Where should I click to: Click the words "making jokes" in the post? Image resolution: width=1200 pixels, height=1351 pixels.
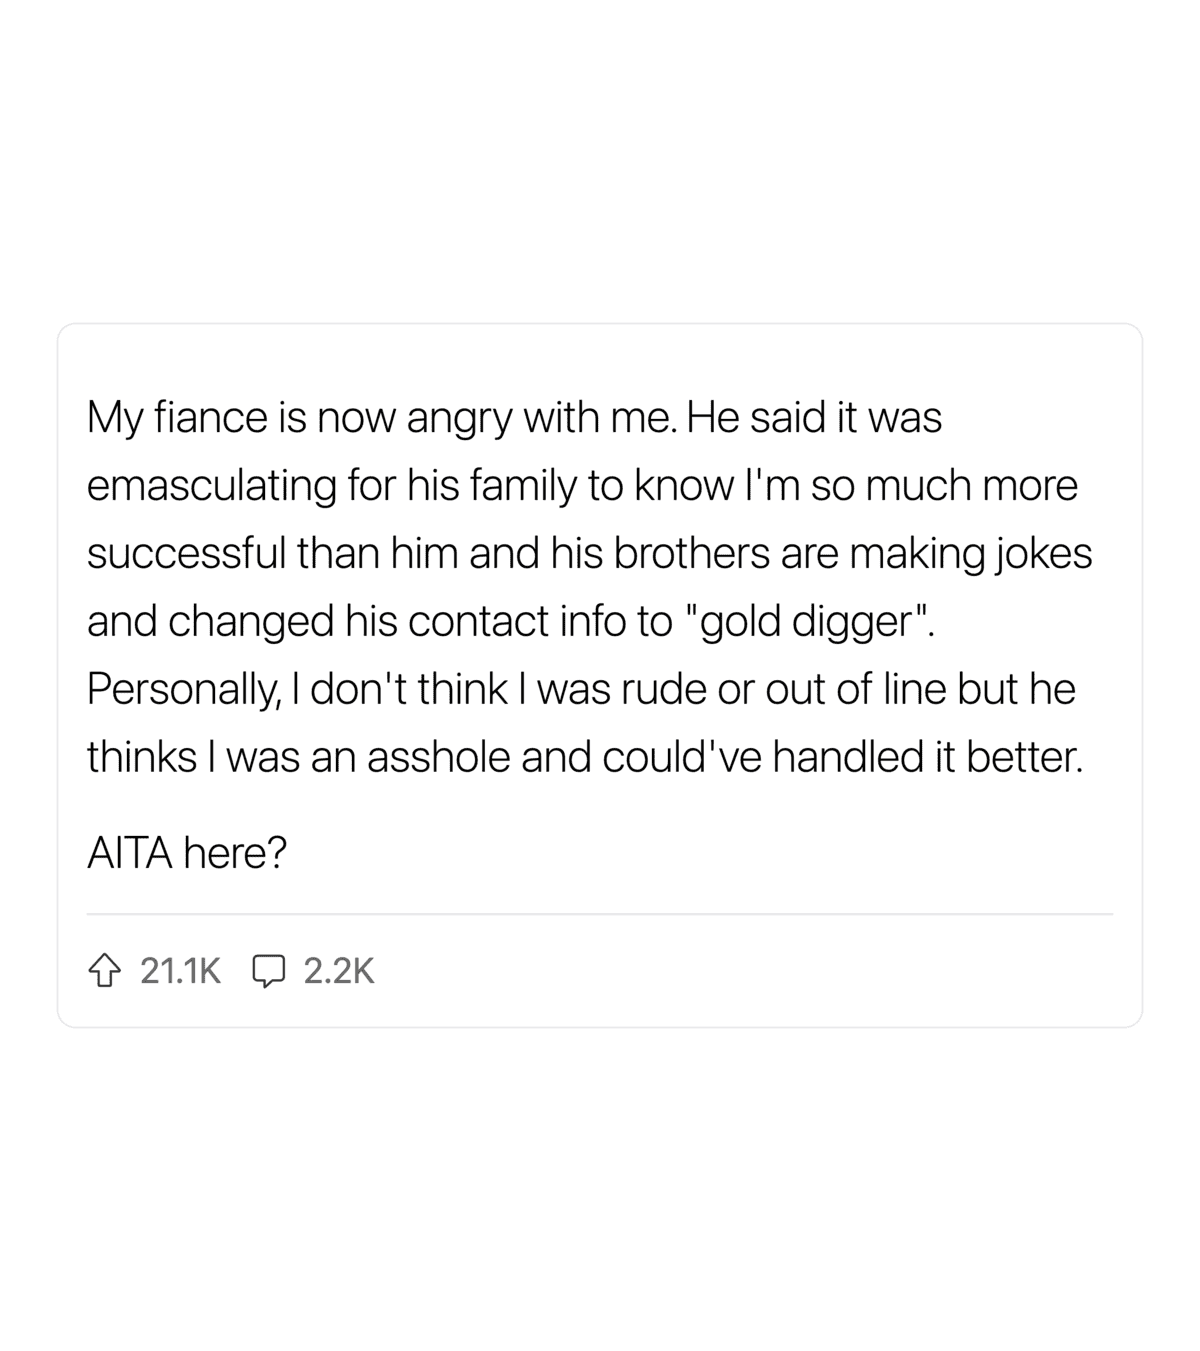(x=971, y=554)
